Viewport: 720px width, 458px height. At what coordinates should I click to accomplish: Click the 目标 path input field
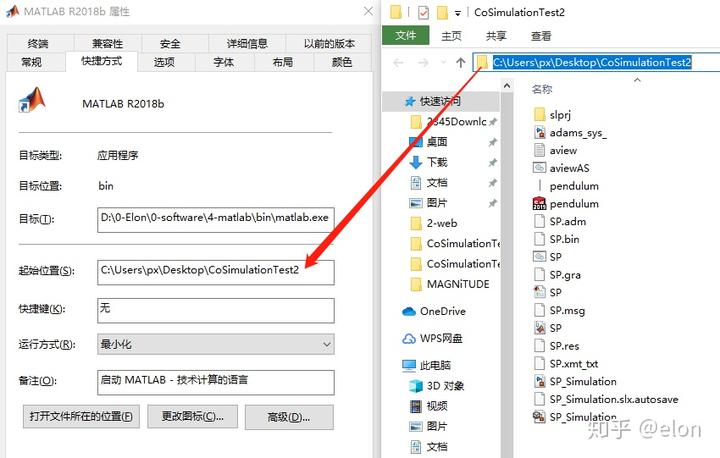[x=216, y=220]
